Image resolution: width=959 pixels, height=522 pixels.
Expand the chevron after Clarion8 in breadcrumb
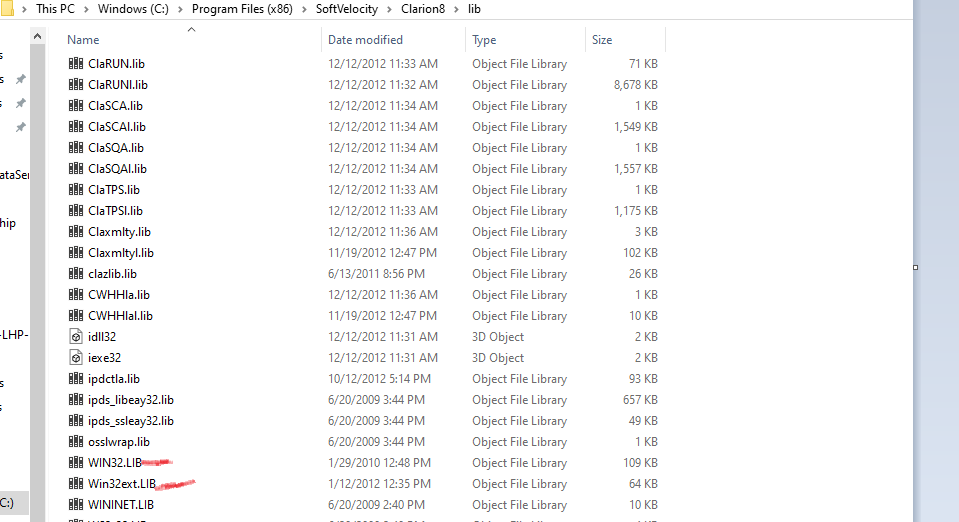459,10
